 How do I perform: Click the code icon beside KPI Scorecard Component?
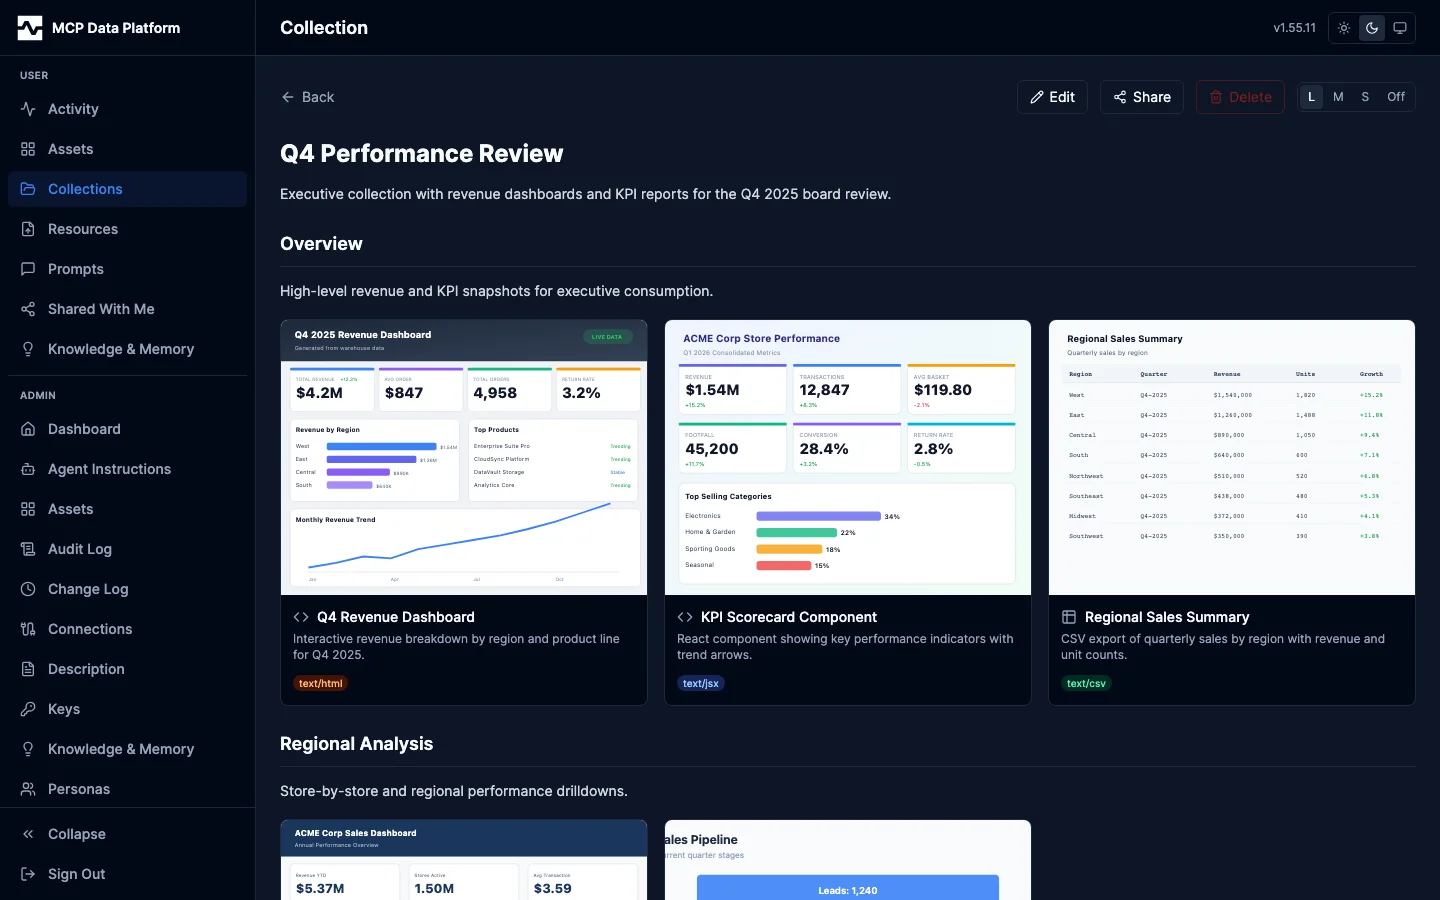tap(685, 618)
